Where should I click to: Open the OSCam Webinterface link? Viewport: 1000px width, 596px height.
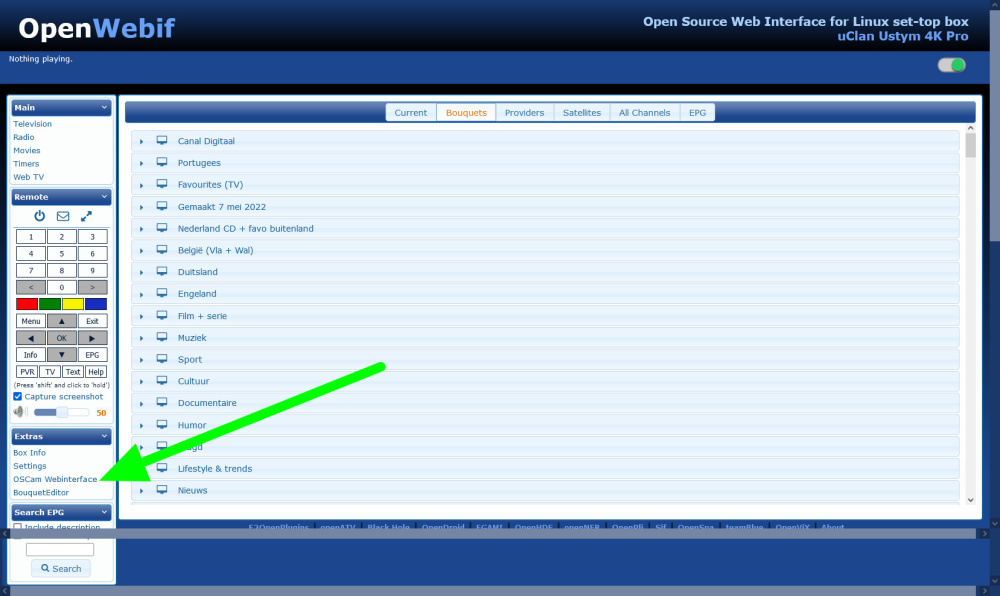55,479
